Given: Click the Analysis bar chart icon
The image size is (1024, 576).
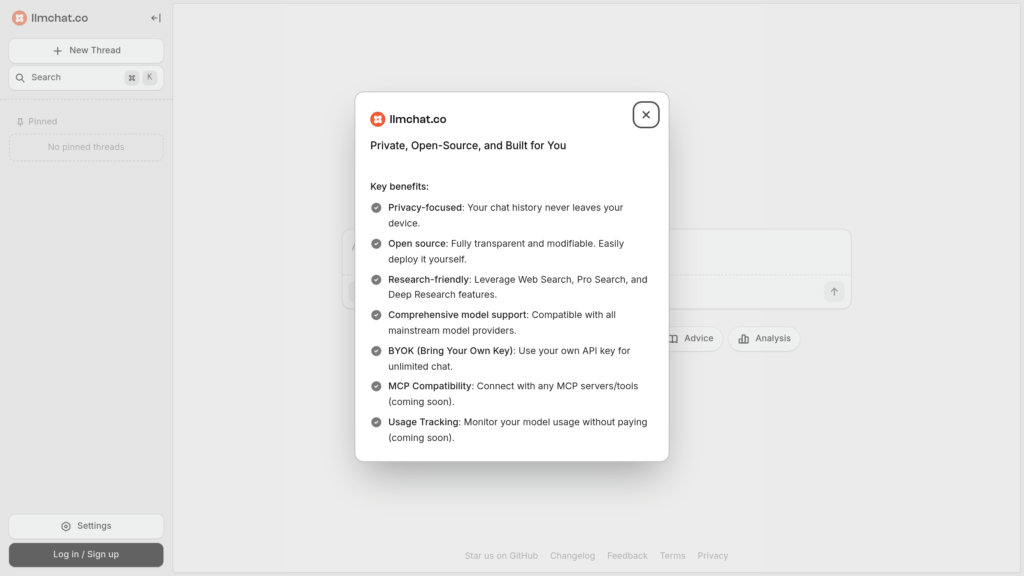Looking at the screenshot, I should (x=744, y=339).
